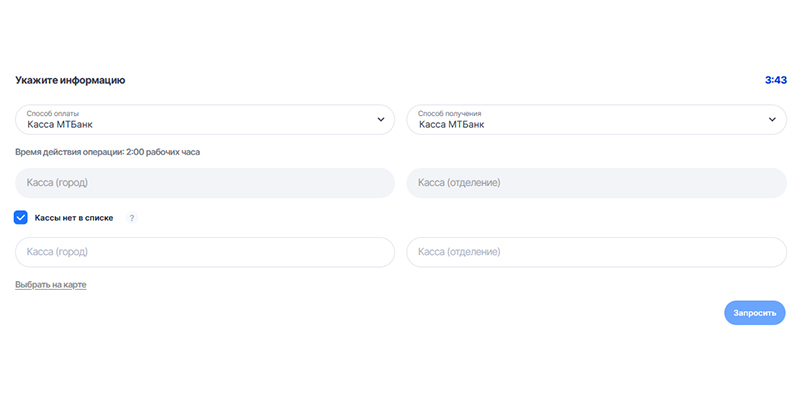The width and height of the screenshot is (800, 400).
Task: Click the chevron arrow in Способ оплаты
Action: click(381, 119)
